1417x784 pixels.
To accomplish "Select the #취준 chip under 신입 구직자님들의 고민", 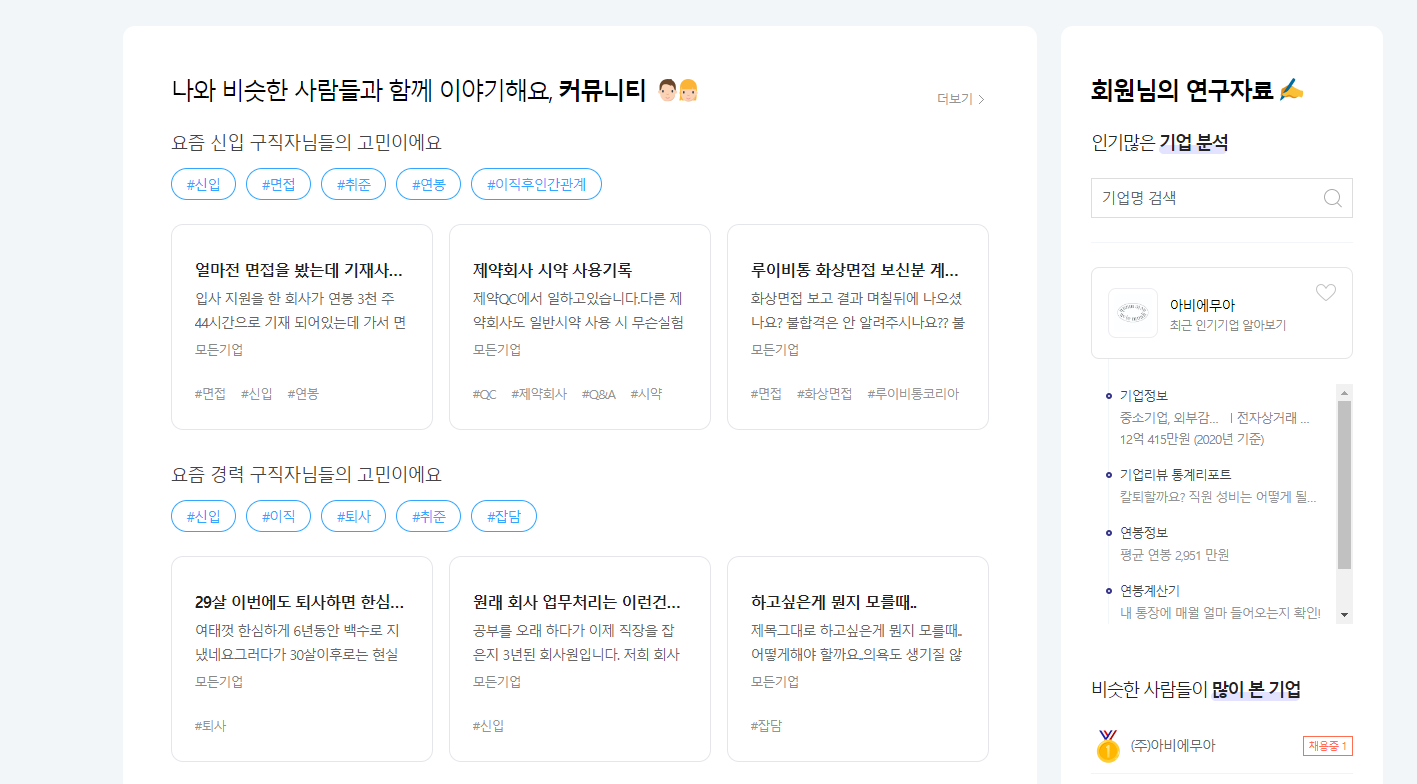I will point(353,184).
